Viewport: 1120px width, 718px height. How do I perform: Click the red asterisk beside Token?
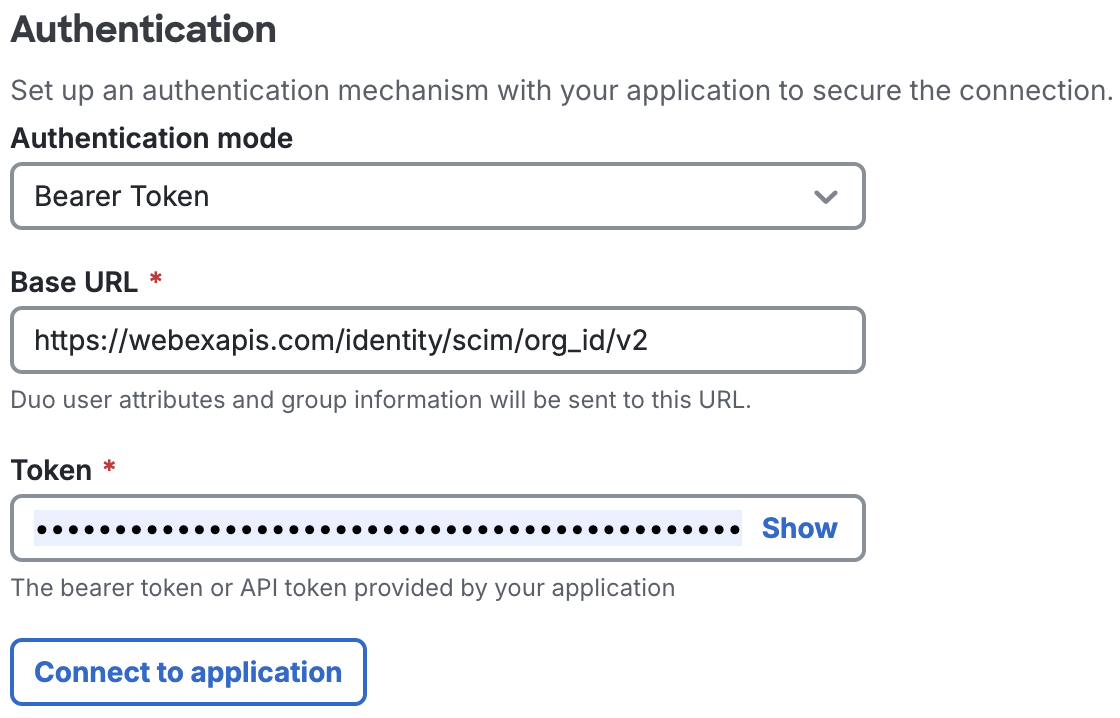point(109,468)
